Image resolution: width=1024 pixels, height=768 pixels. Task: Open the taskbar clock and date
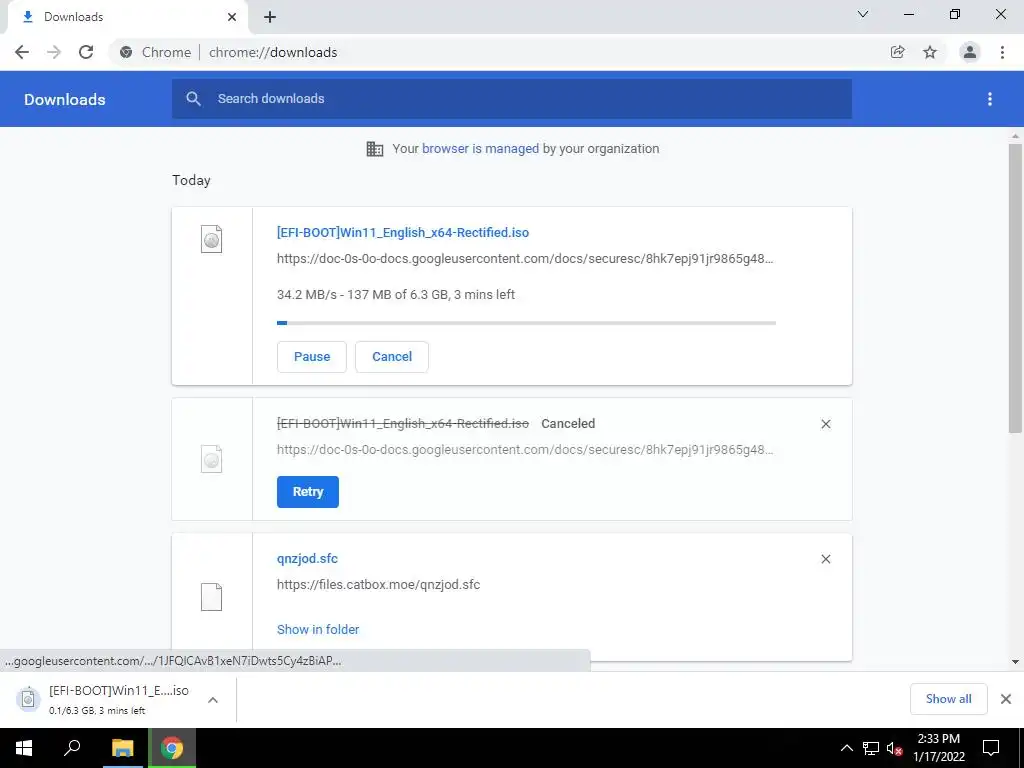pyautogui.click(x=938, y=748)
